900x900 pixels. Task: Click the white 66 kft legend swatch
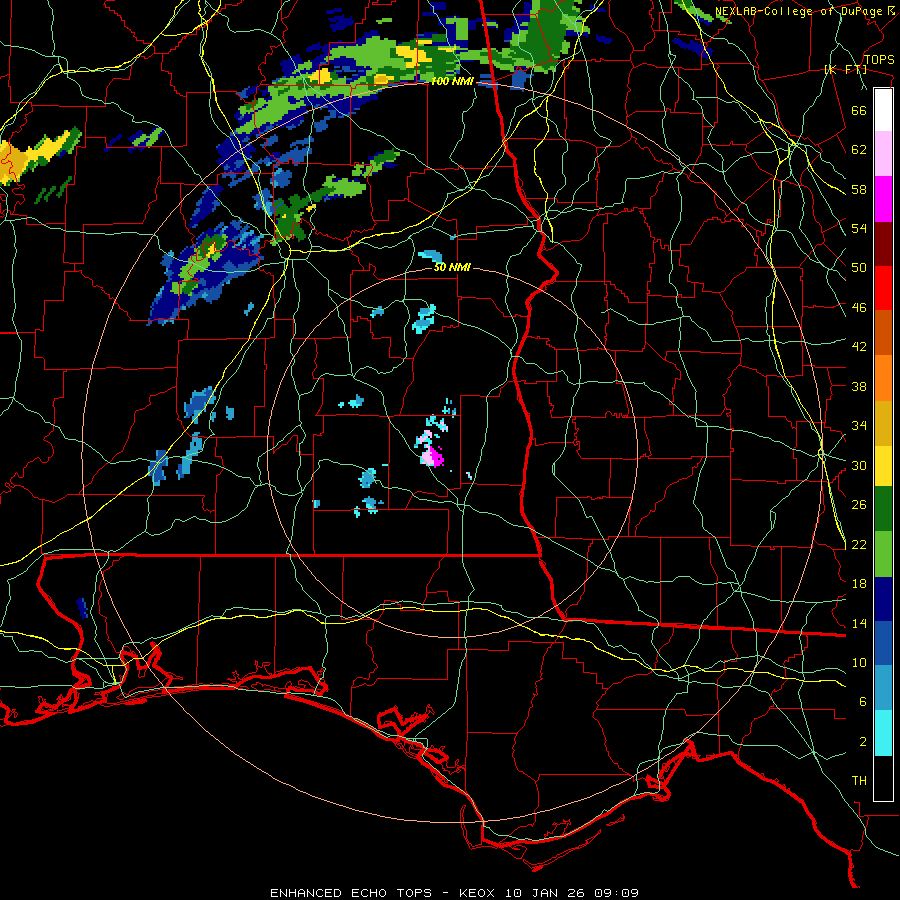(883, 110)
